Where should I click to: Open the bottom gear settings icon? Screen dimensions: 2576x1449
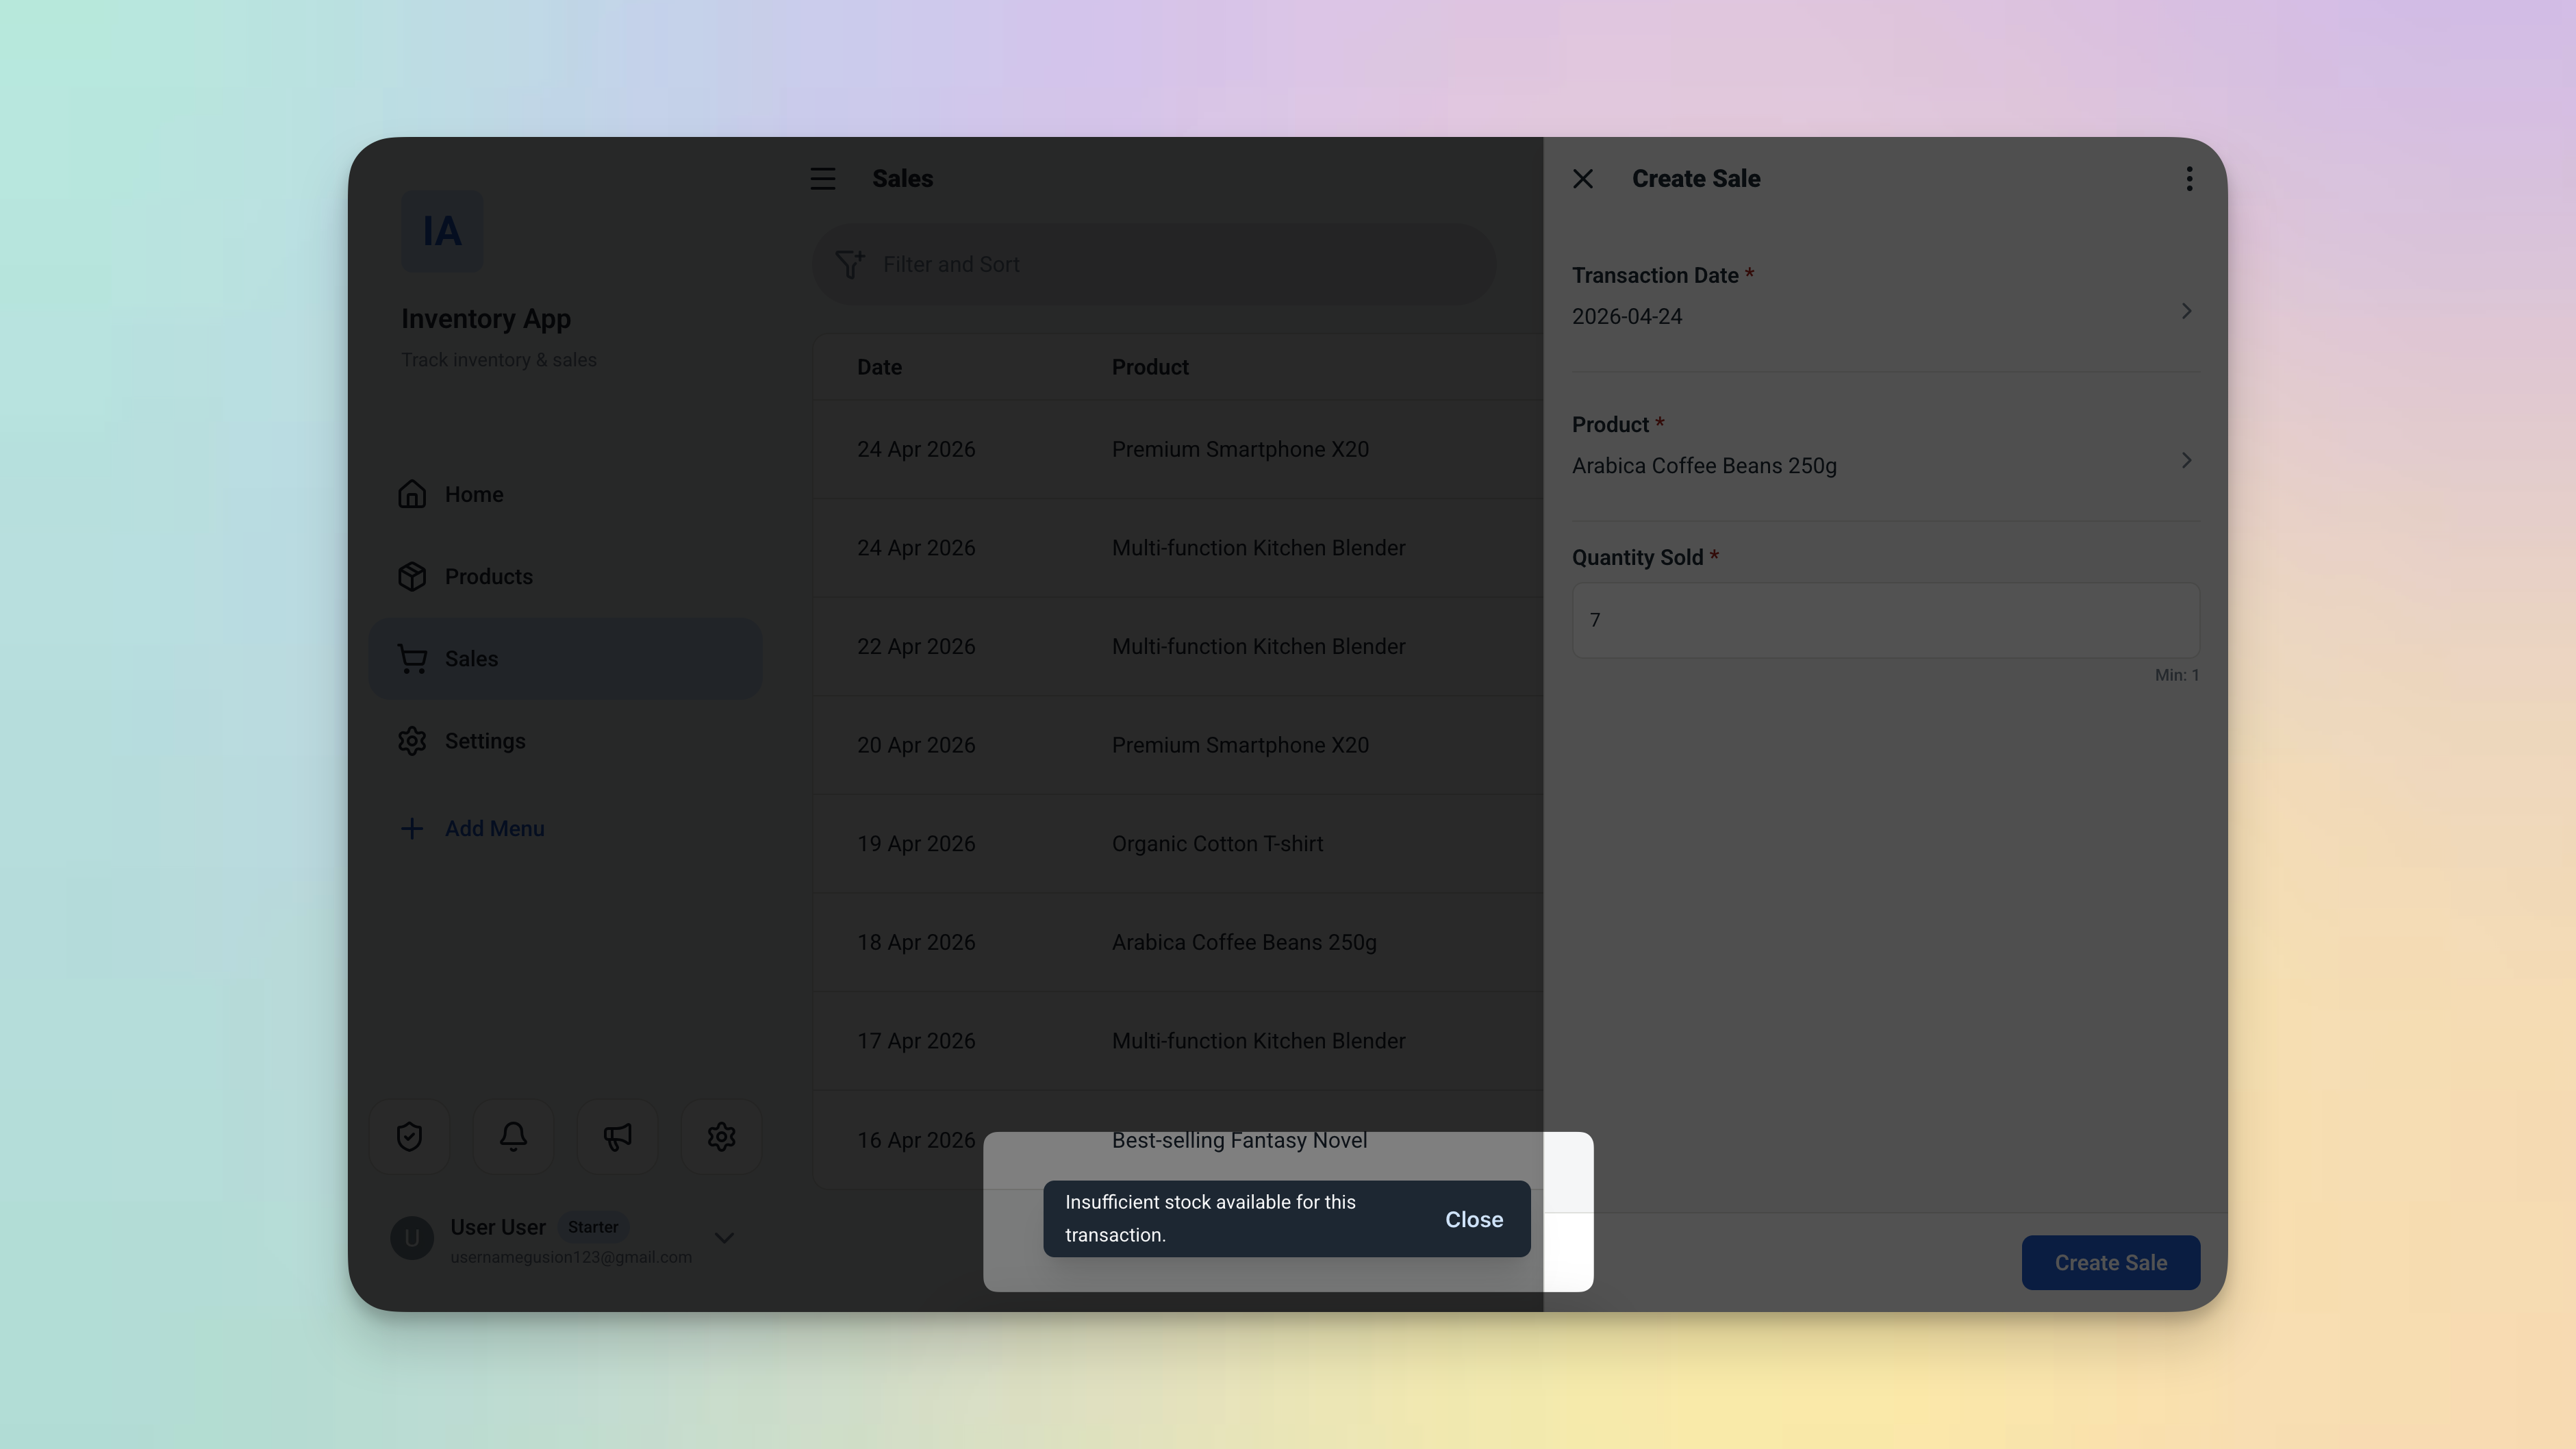[721, 1137]
